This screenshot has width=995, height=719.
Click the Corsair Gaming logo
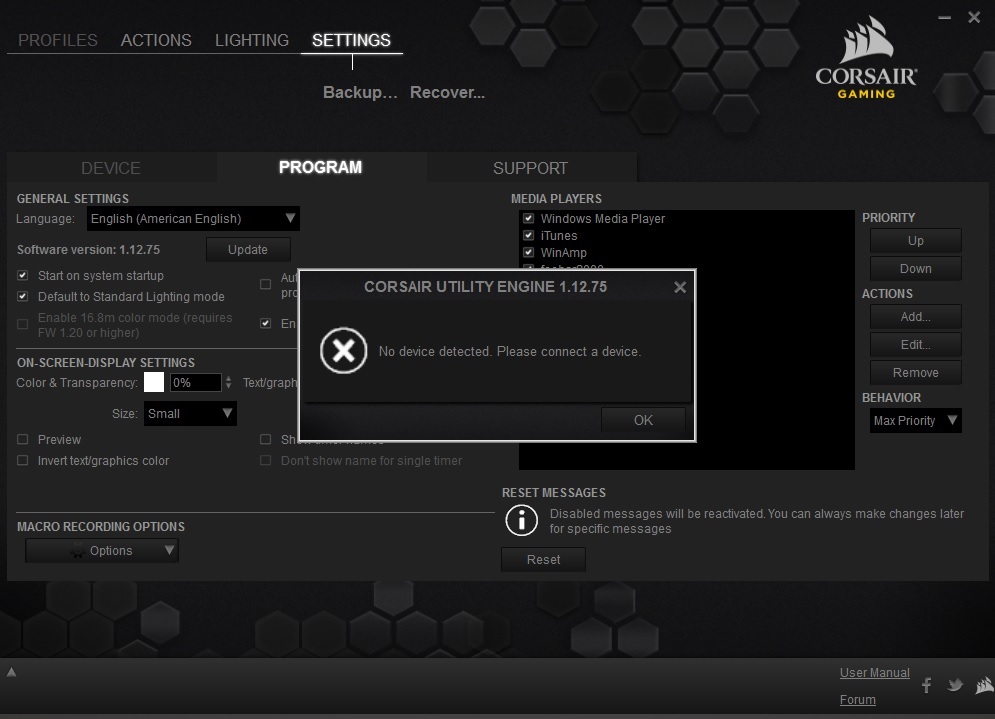866,58
